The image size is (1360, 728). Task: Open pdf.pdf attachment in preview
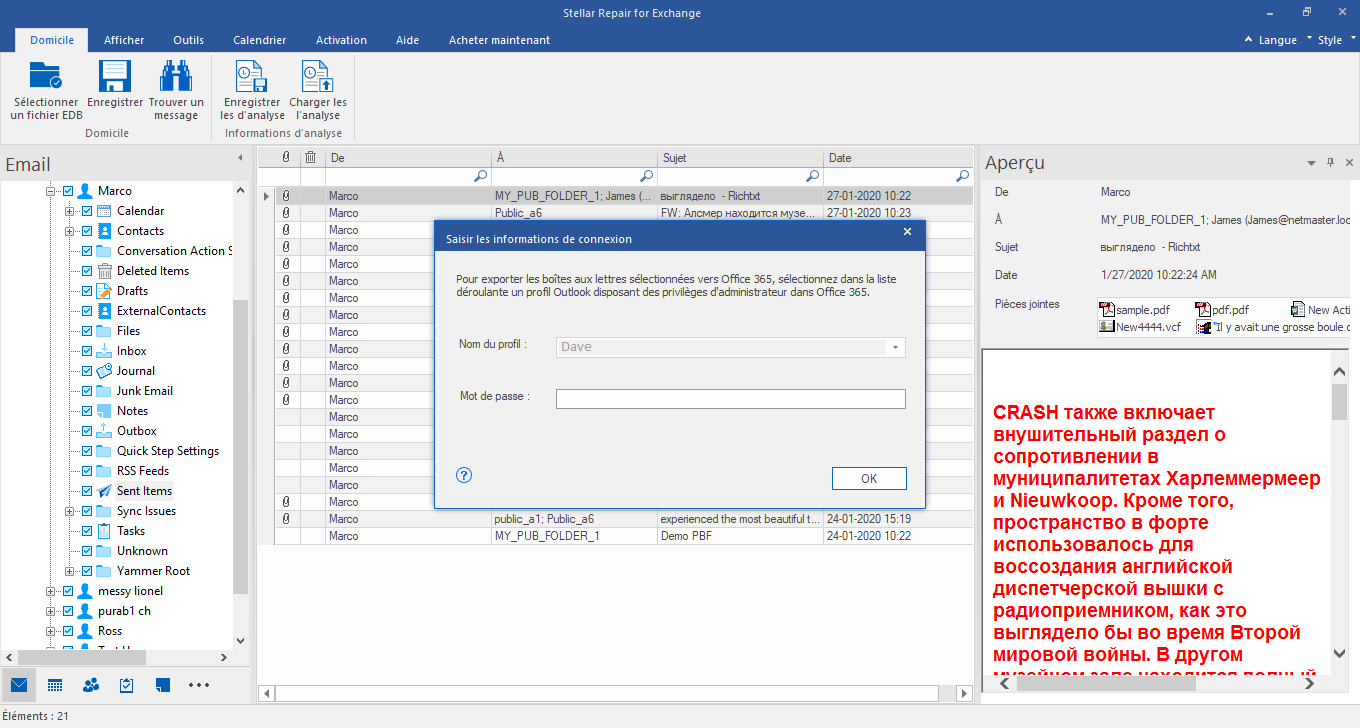(1222, 310)
